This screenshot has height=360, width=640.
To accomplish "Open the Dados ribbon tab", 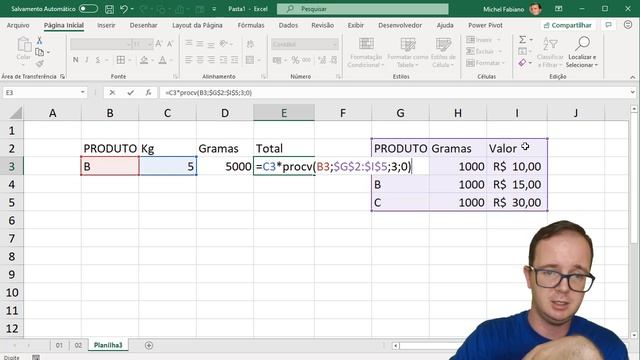I will (288, 25).
